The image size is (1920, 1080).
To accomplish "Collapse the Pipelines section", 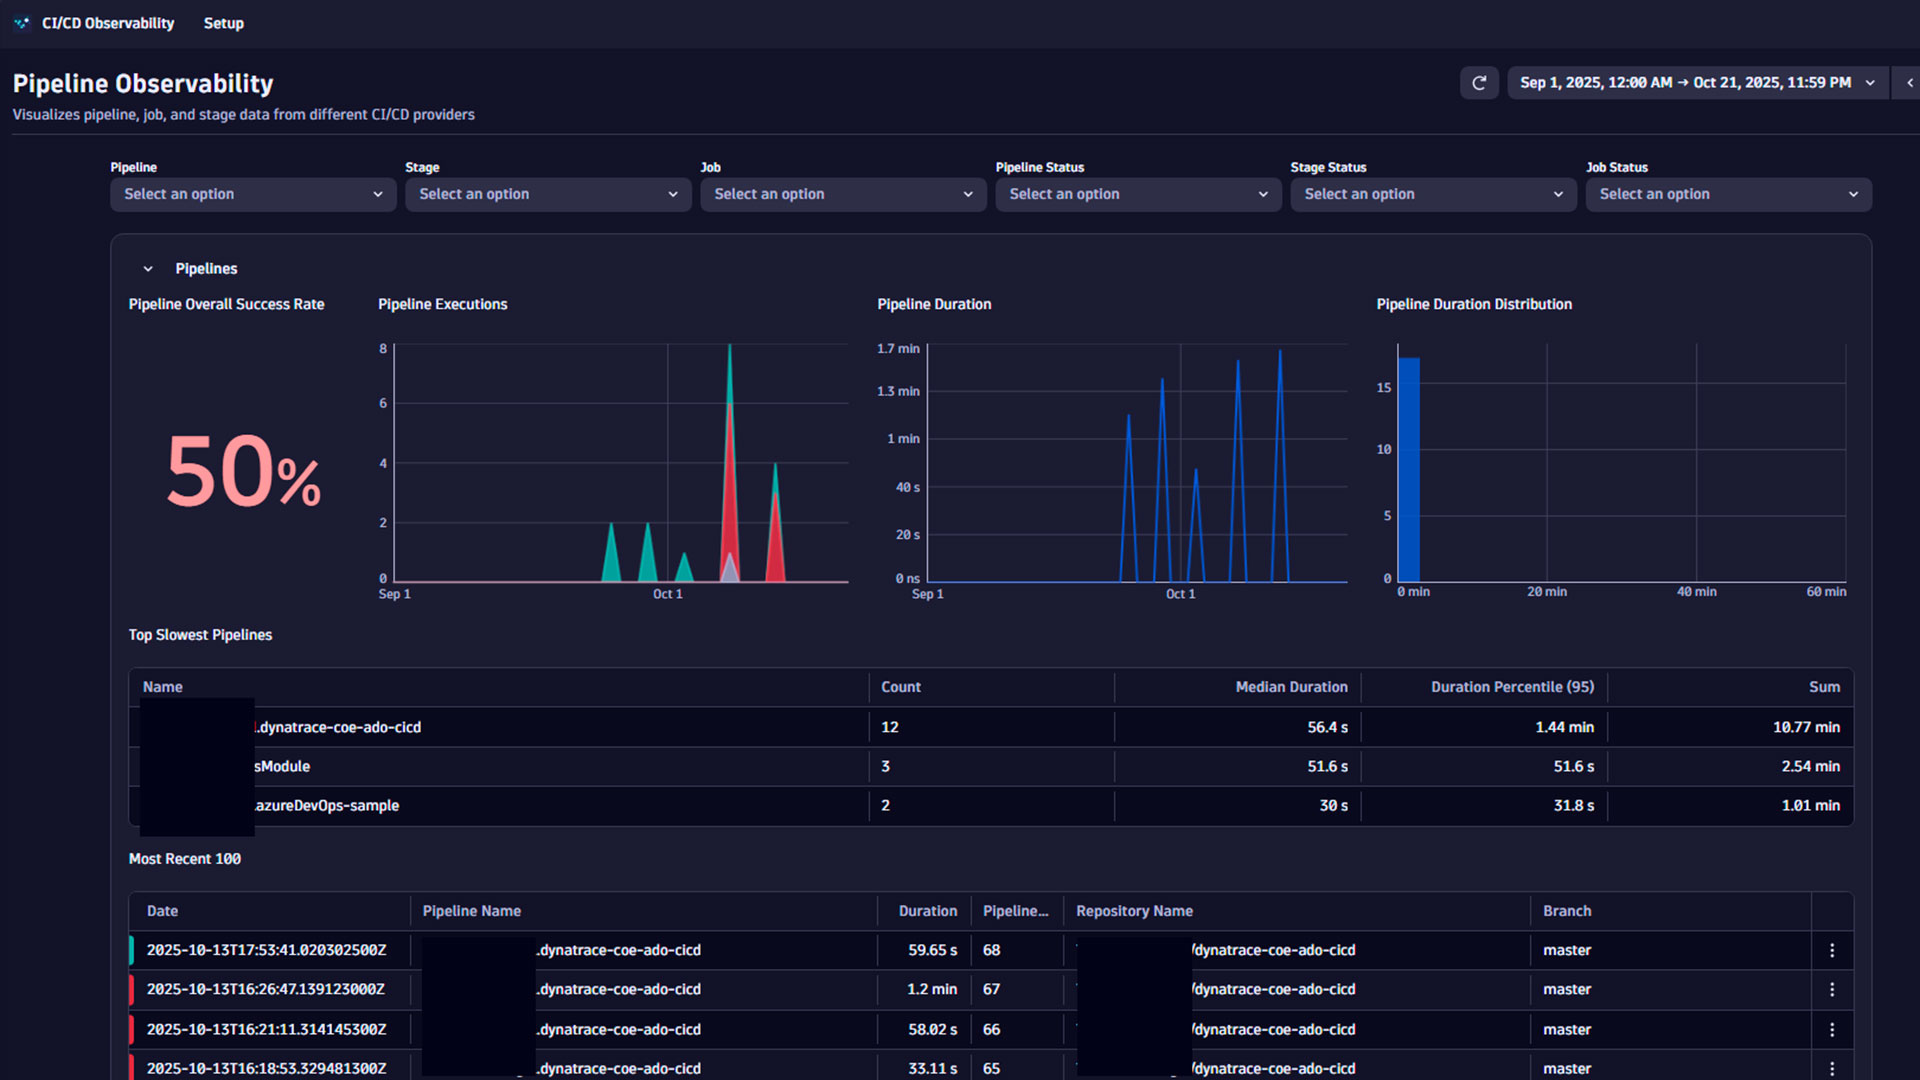I will [147, 268].
